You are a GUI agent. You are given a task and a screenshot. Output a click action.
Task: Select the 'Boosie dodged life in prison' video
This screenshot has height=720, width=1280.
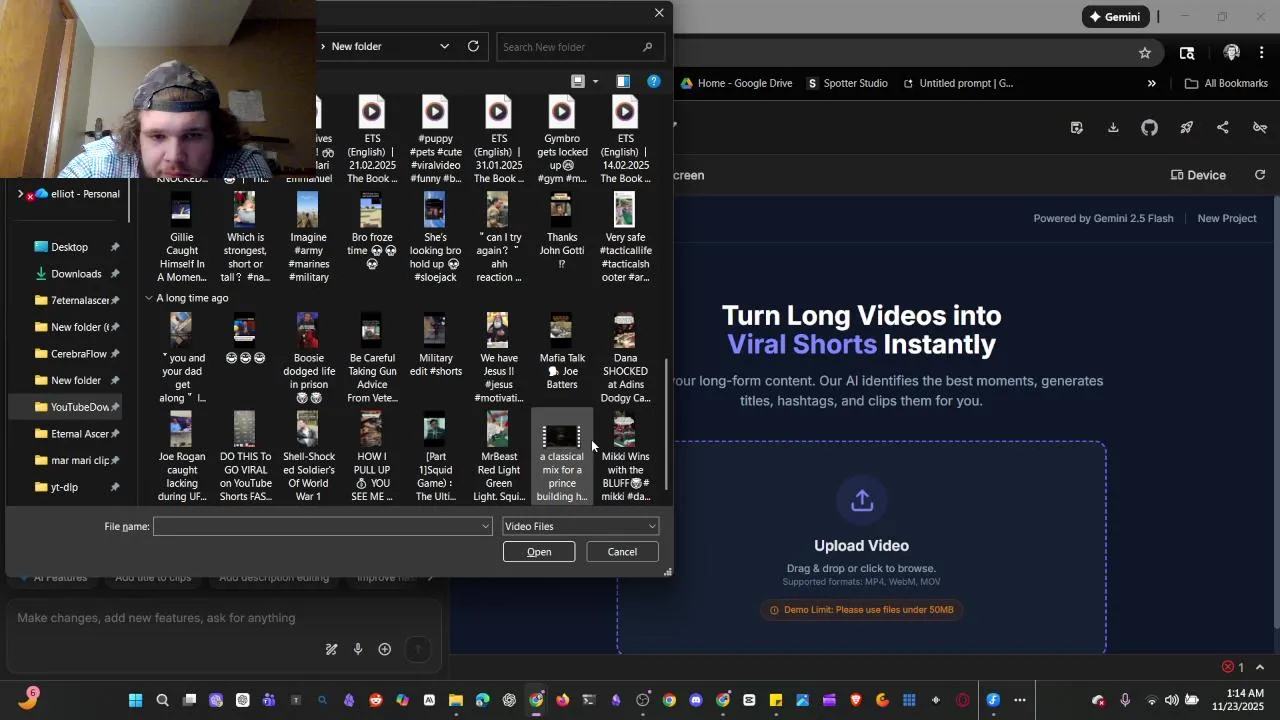tap(308, 357)
